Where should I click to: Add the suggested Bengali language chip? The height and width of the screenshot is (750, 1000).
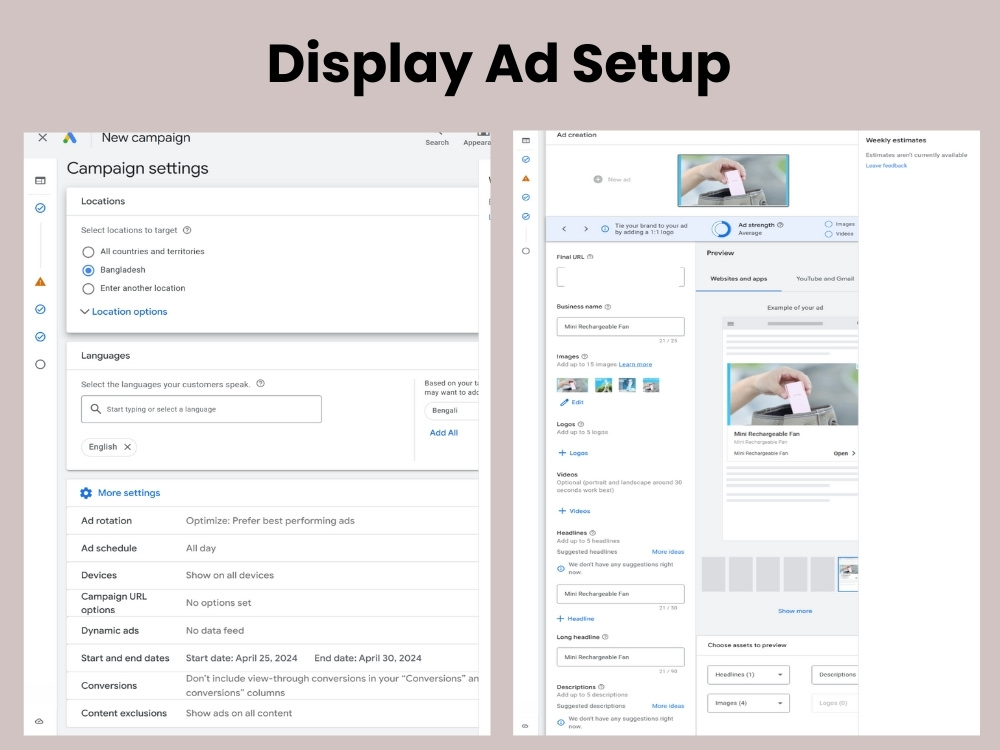pyautogui.click(x=450, y=411)
